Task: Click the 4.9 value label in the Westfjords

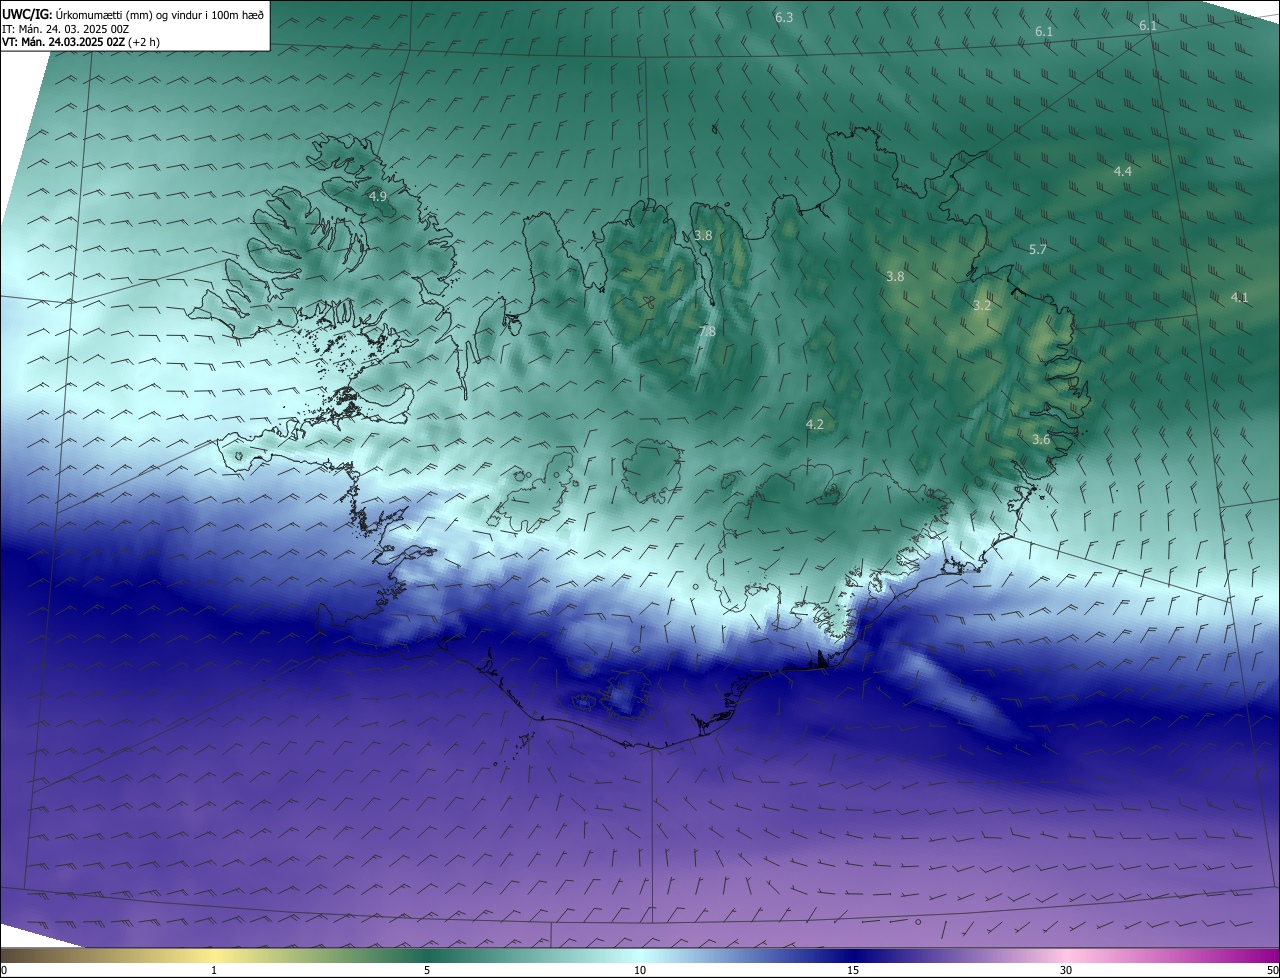Action: coord(378,197)
